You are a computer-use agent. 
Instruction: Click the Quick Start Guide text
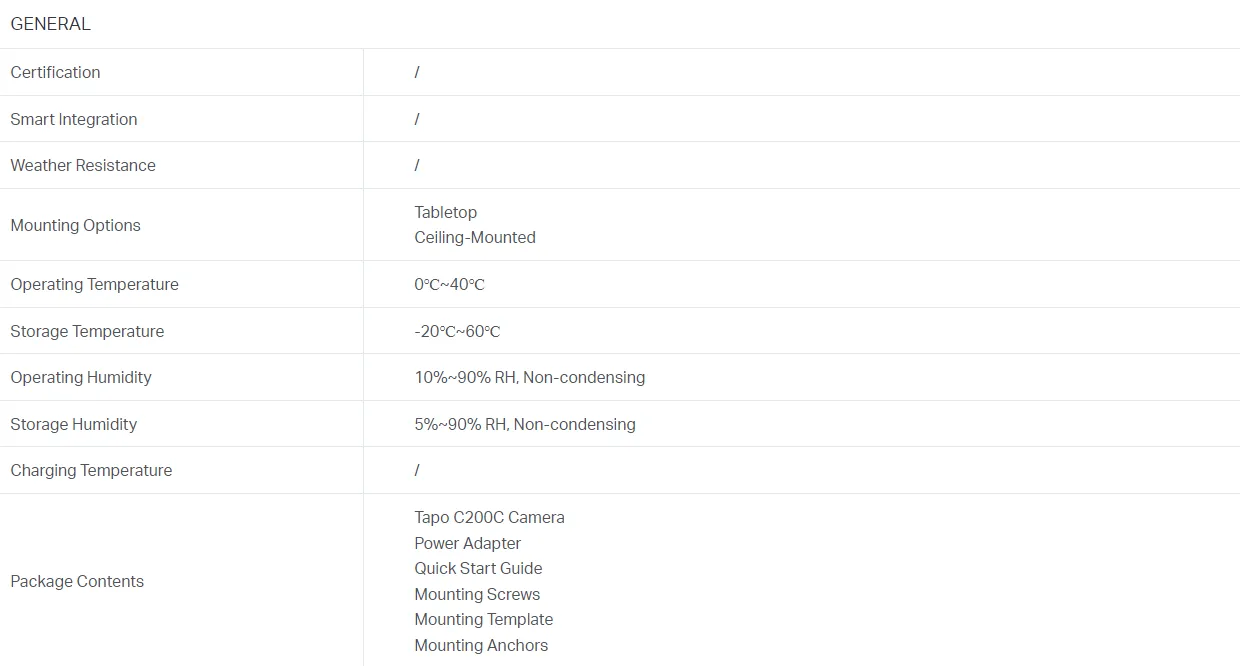[x=478, y=568]
